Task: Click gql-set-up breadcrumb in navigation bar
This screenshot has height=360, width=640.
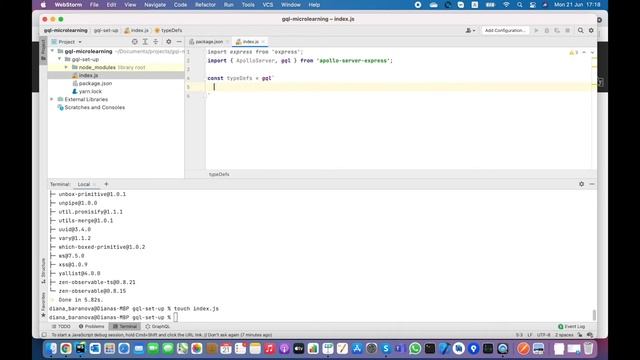Action: [x=106, y=30]
